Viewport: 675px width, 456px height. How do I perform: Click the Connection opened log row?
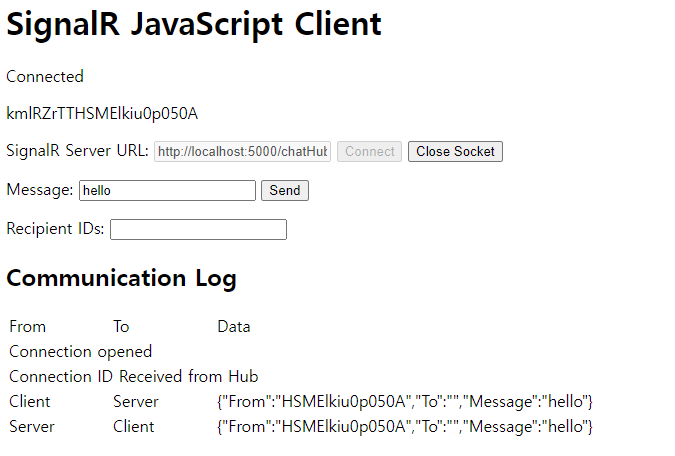(x=81, y=352)
